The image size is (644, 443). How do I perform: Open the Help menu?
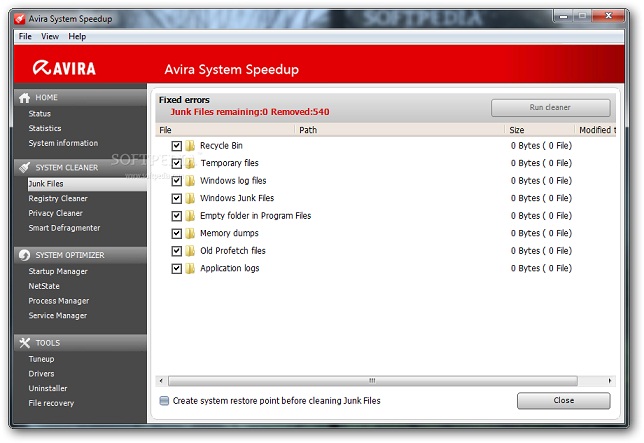click(77, 37)
